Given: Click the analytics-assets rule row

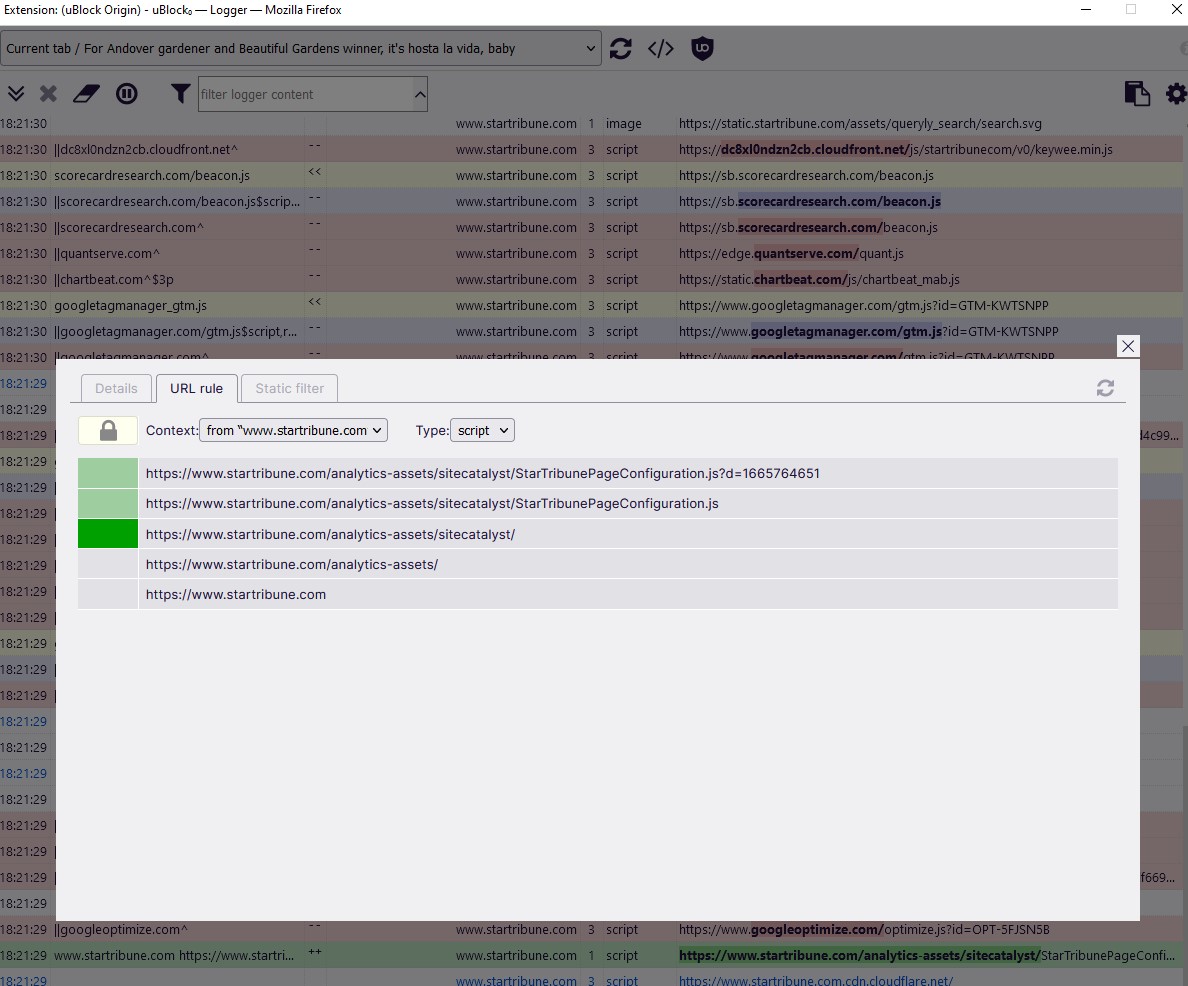Looking at the screenshot, I should tap(600, 564).
